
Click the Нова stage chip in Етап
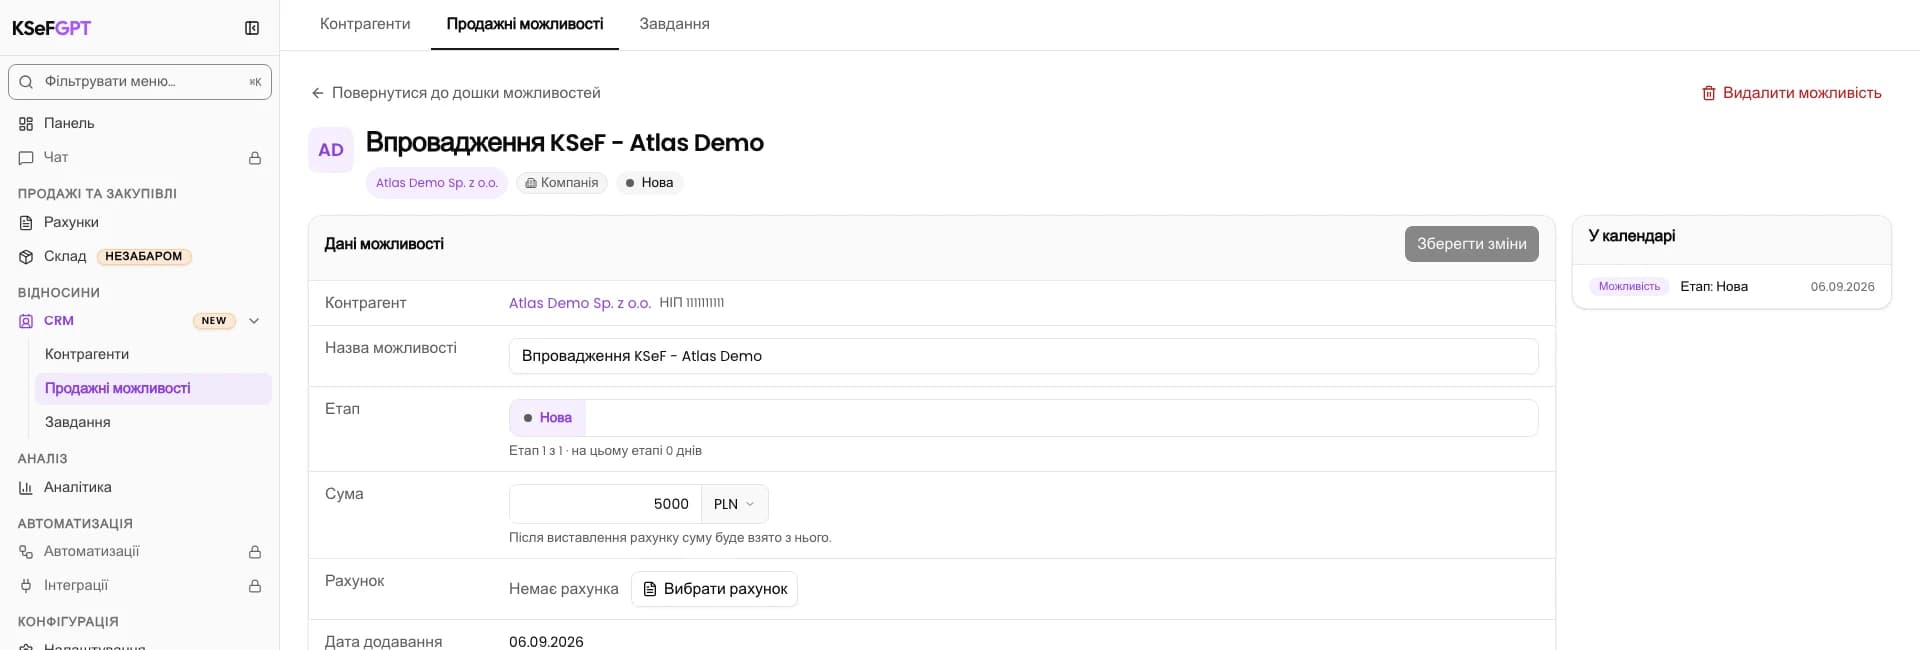coord(548,418)
